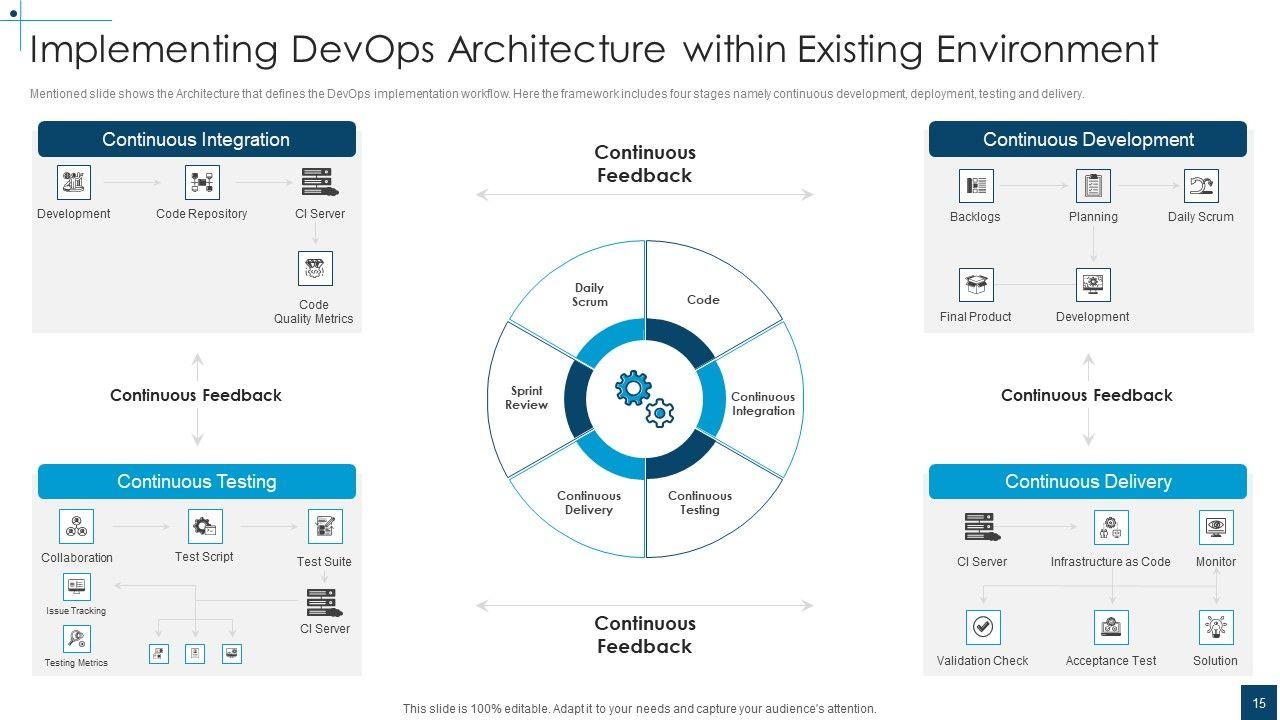
Task: Select the Continuous Feedback label below the wheel
Action: 645,635
